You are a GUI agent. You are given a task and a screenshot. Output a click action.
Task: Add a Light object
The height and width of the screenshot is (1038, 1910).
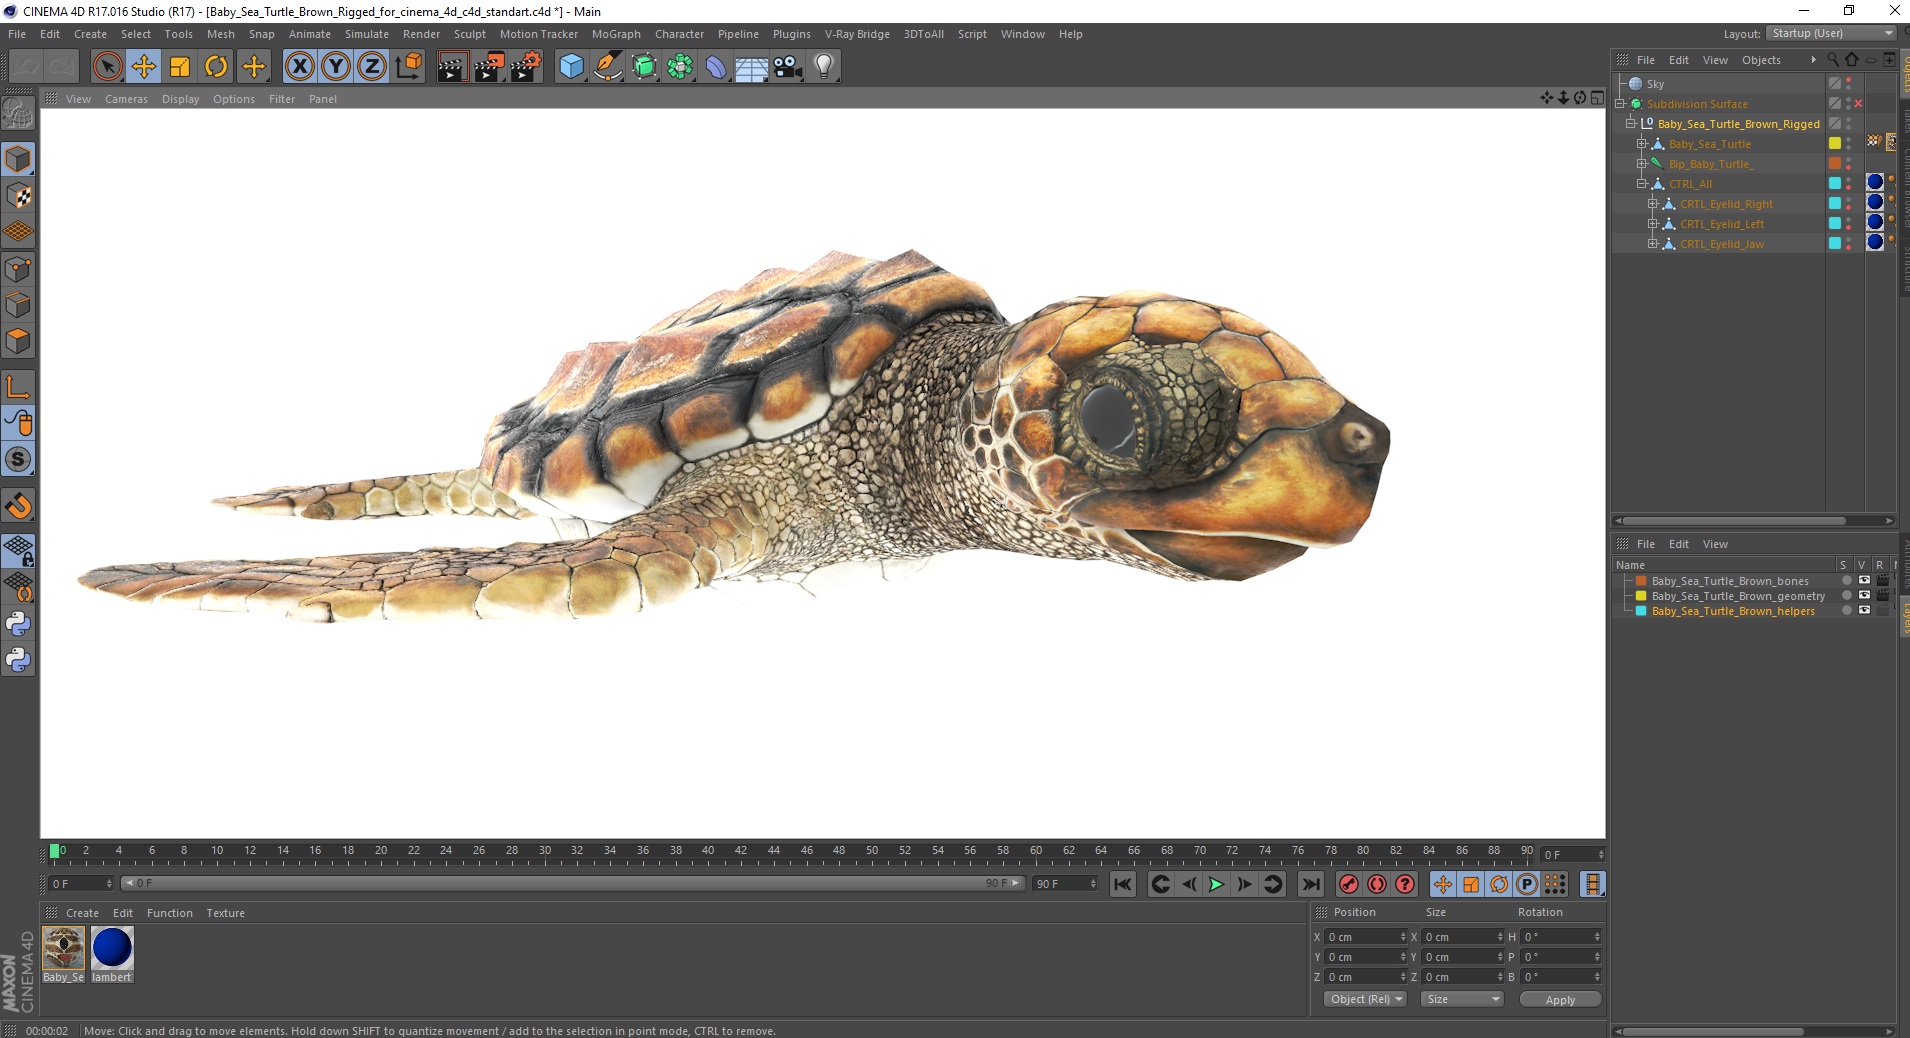824,67
